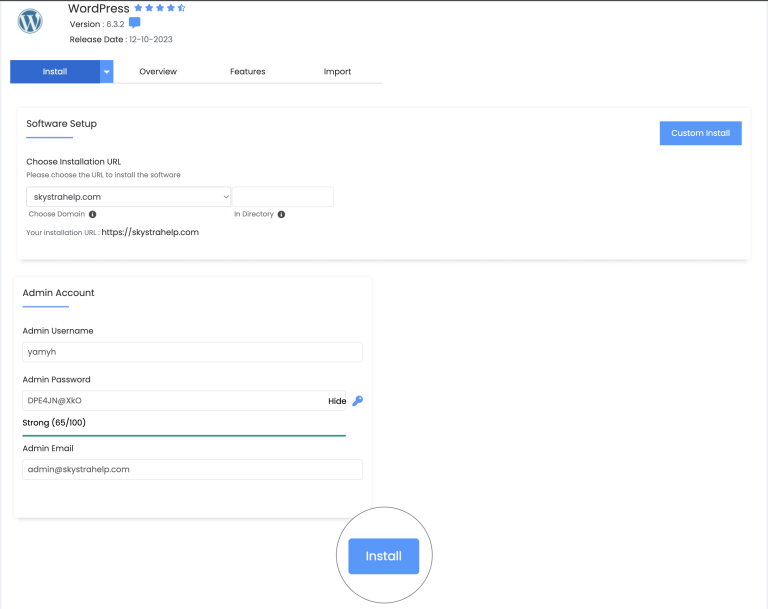The image size is (768, 609).
Task: Switch to the Overview tab
Action: tap(158, 72)
